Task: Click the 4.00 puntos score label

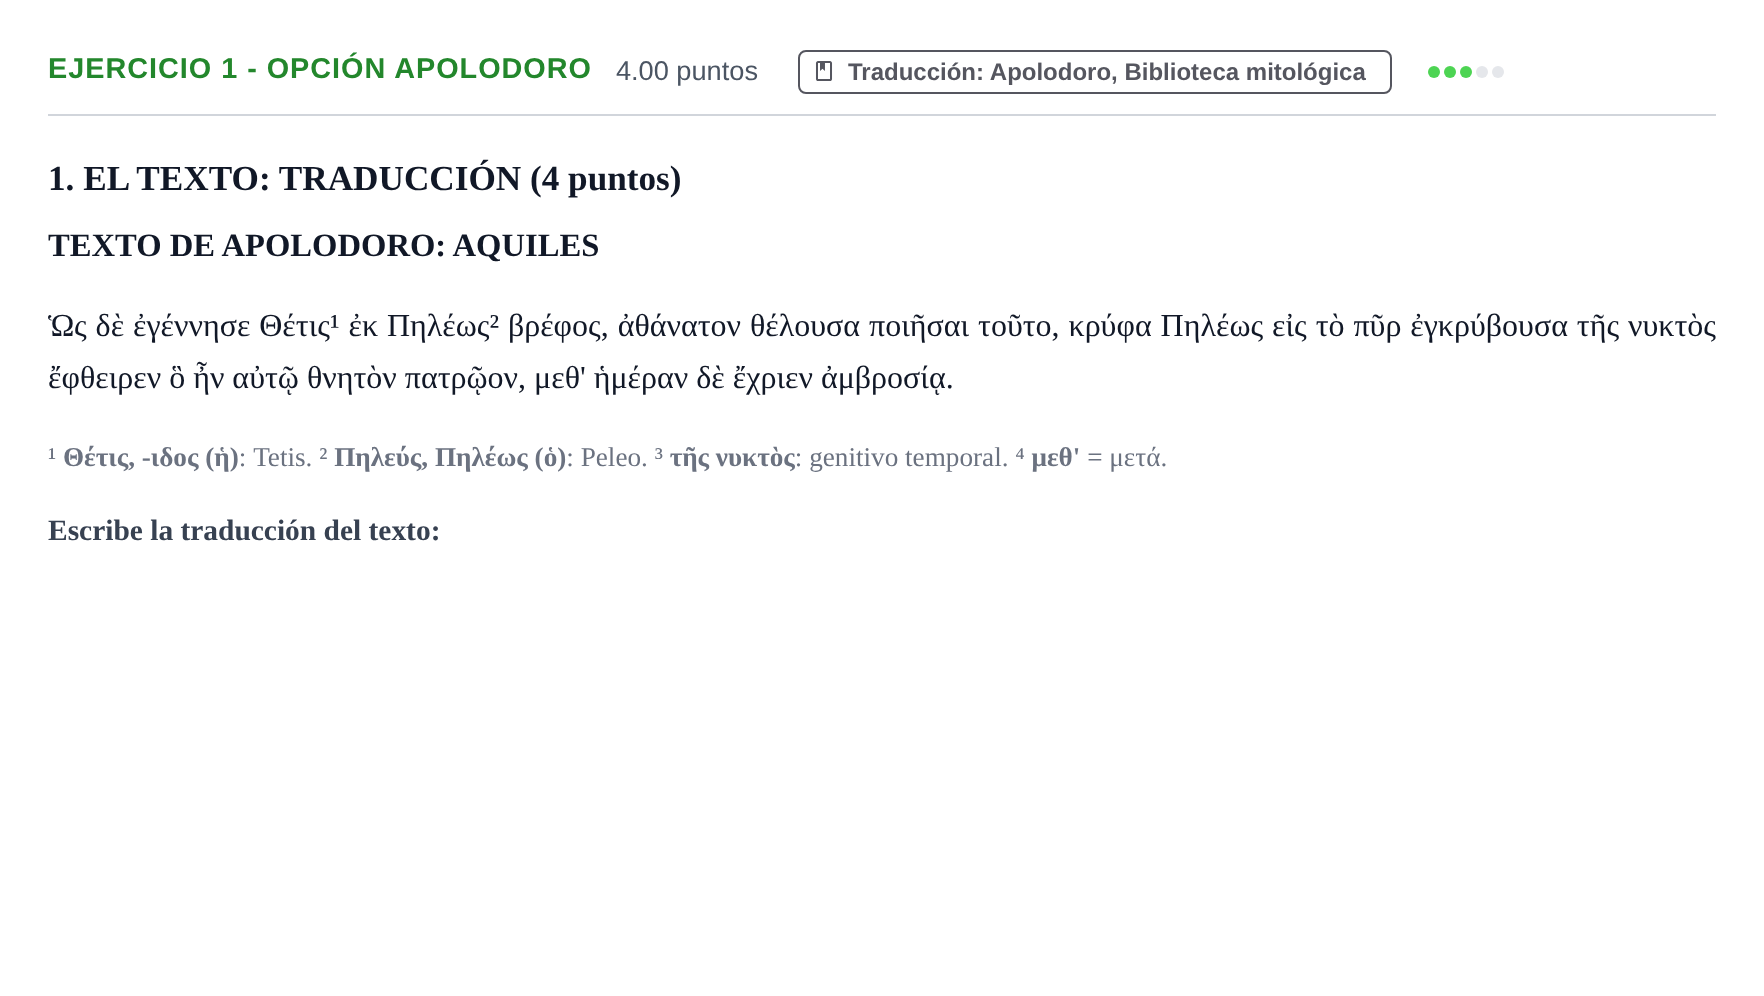Action: point(687,71)
